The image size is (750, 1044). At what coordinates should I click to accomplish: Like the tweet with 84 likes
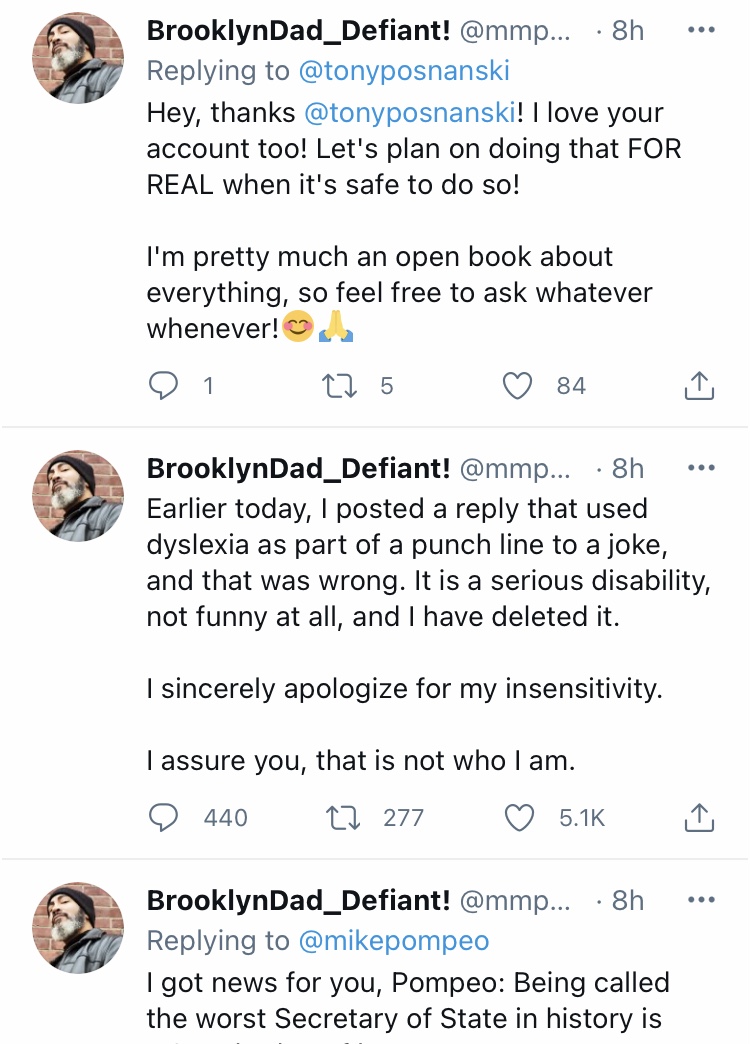518,386
